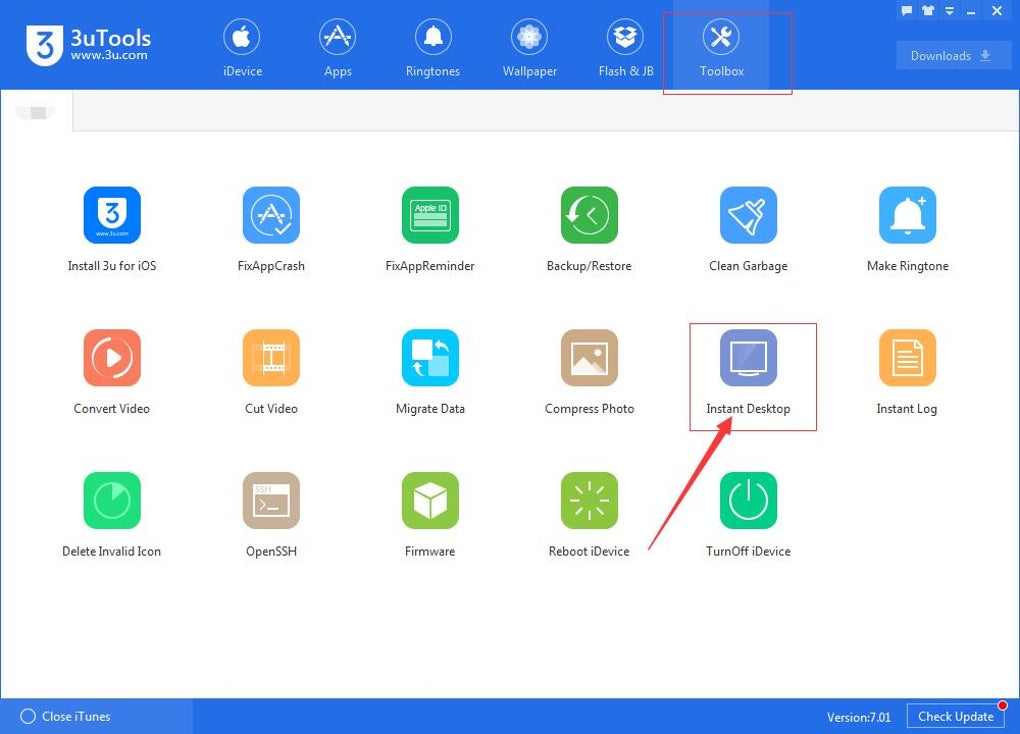Open Install 3u for iOS tool
The width and height of the screenshot is (1020, 734).
[112, 215]
